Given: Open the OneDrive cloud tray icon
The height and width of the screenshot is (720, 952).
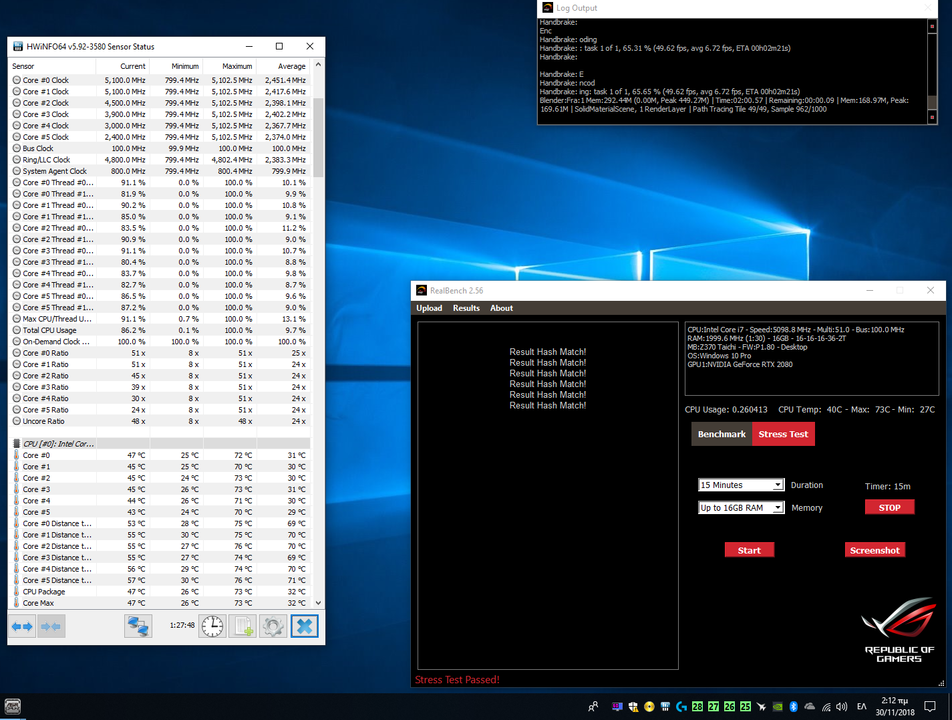Looking at the screenshot, I should point(809,707).
